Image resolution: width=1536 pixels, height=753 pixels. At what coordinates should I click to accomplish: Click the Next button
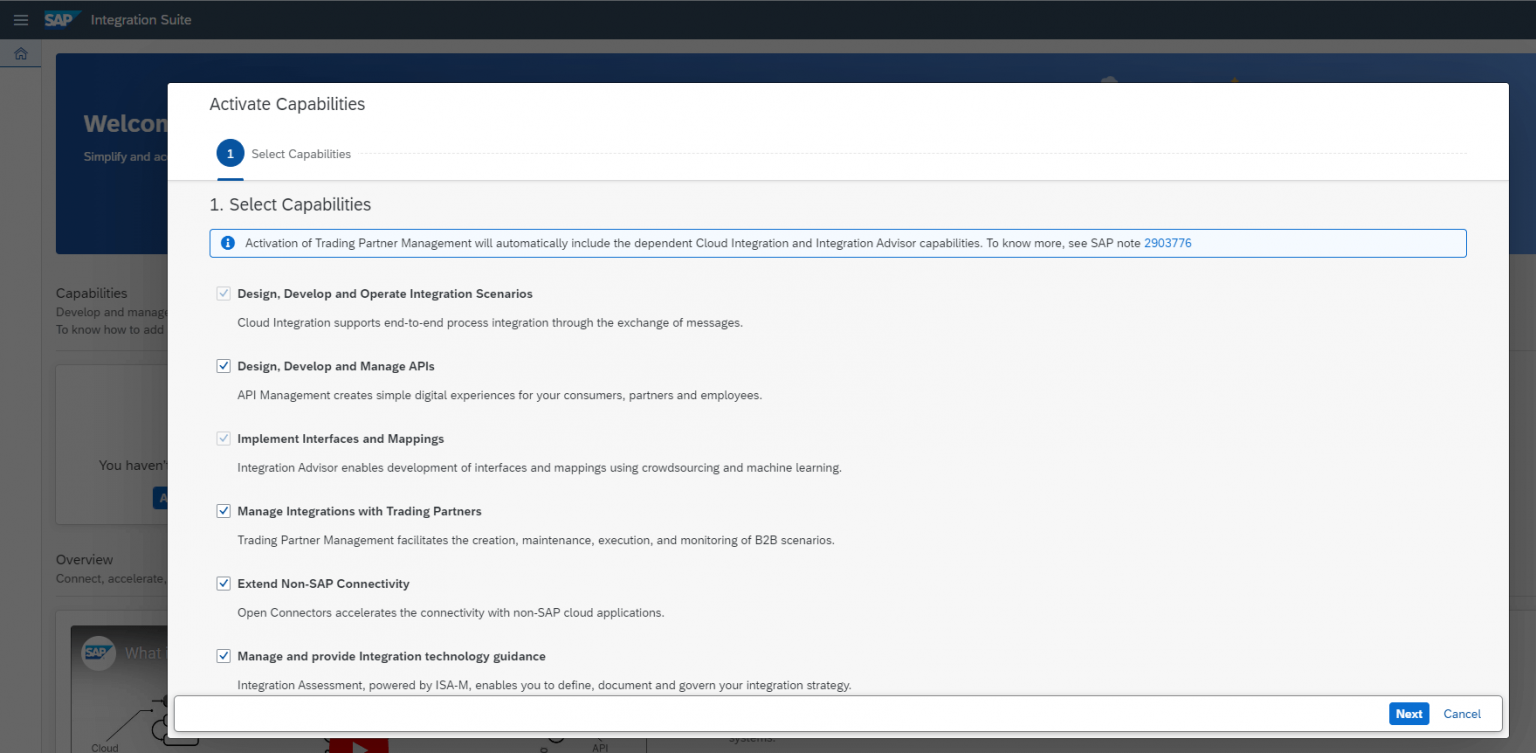pos(1409,713)
